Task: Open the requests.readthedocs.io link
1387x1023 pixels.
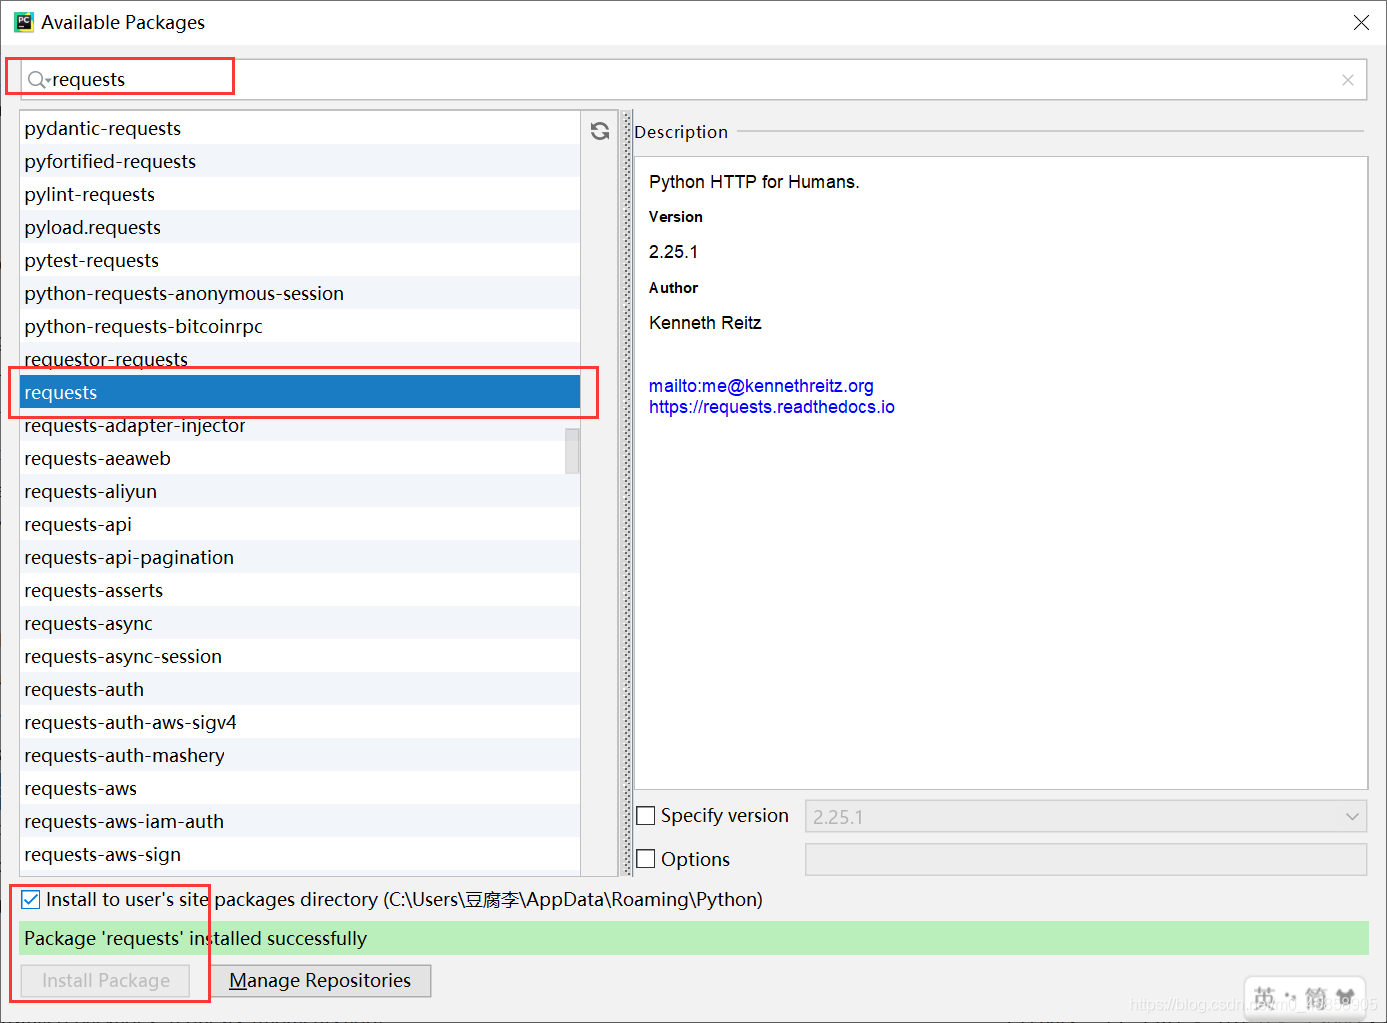Action: pyautogui.click(x=771, y=407)
